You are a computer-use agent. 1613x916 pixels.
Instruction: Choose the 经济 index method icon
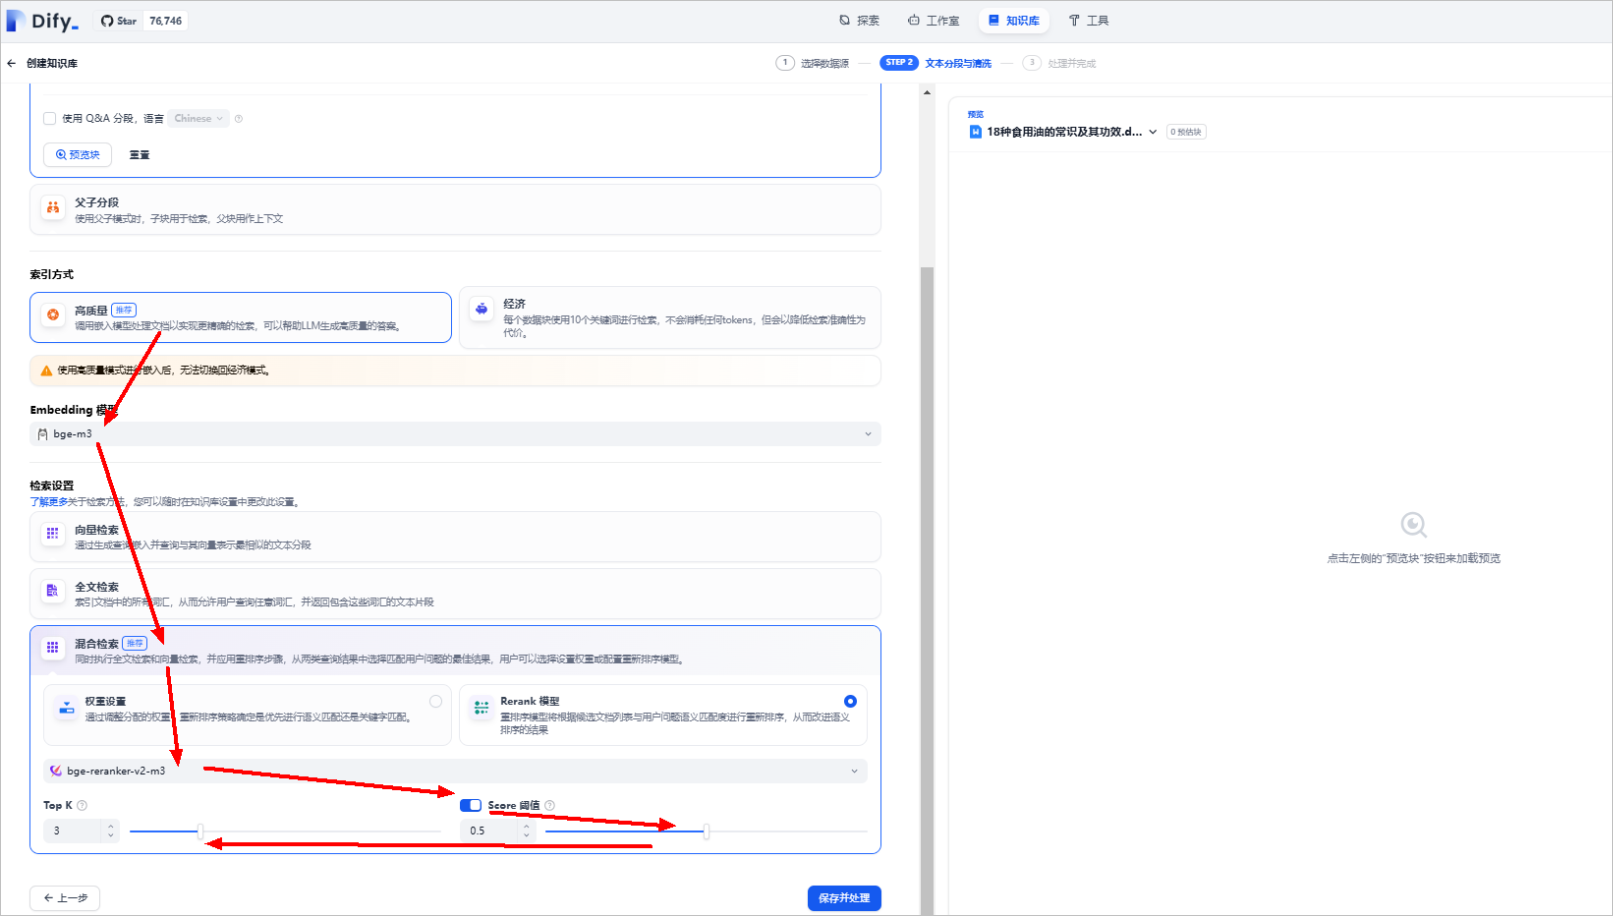point(482,309)
